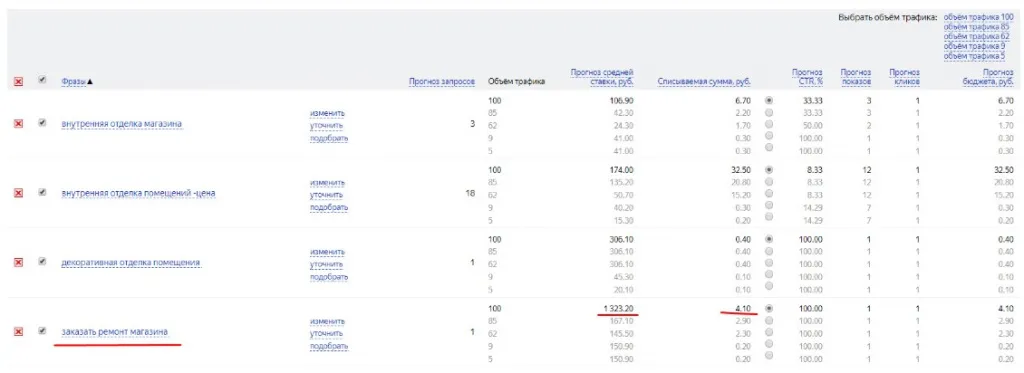
Task: Select traffic volume 62 radio for 'декоративная отделка помещения'
Action: click(769, 263)
